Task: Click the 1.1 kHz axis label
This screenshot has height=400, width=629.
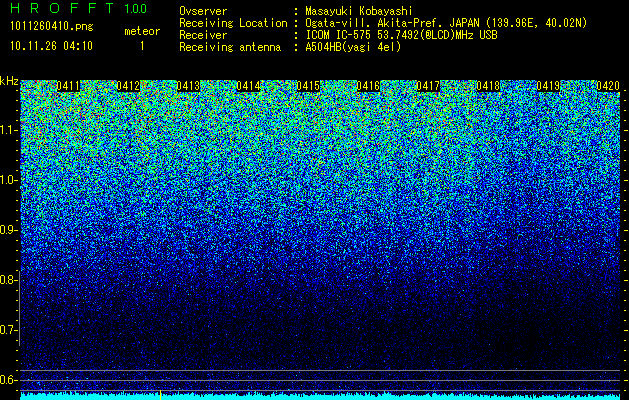Action: (8, 130)
